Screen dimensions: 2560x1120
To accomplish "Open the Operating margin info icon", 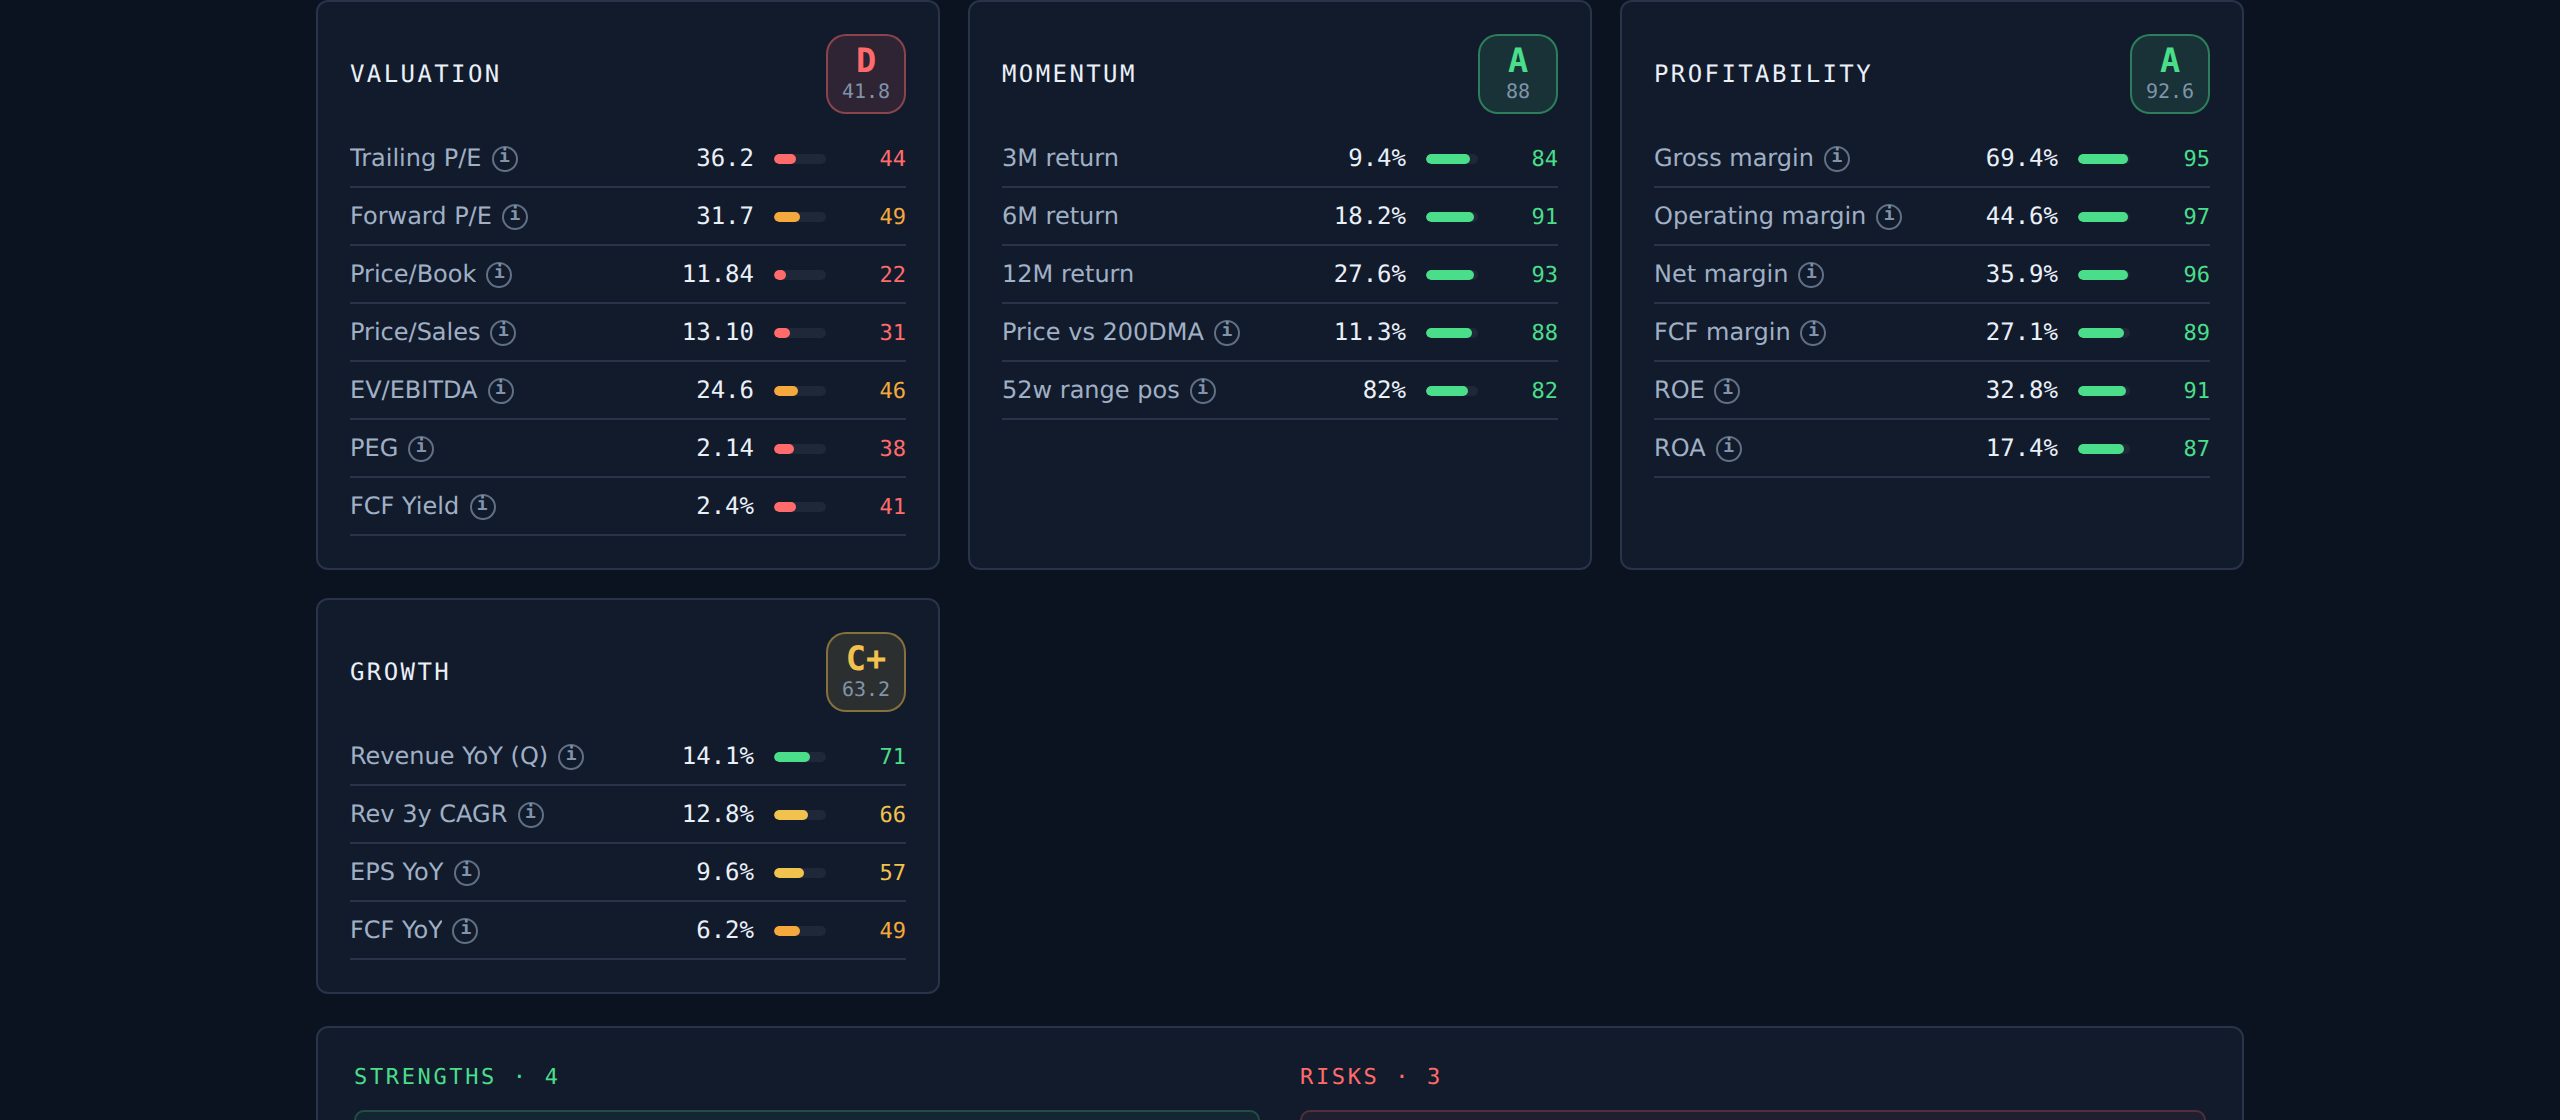I will [1889, 216].
